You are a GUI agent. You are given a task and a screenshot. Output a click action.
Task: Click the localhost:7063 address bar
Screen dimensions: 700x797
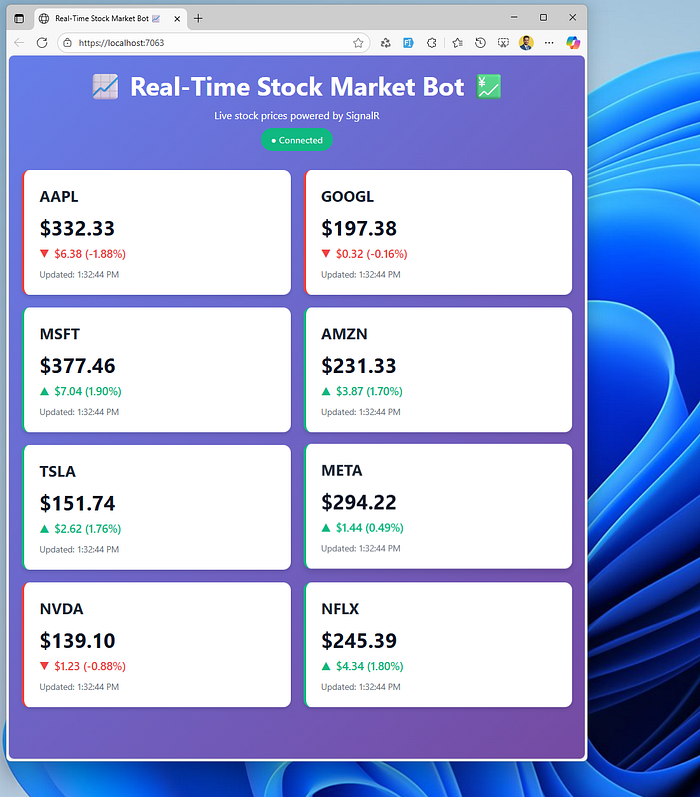200,43
